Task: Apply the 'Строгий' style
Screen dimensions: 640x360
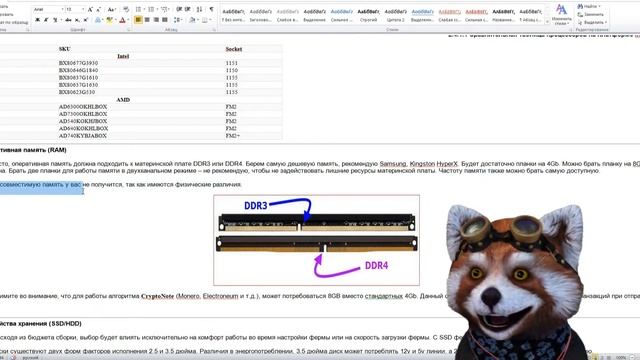Action: 368,16
